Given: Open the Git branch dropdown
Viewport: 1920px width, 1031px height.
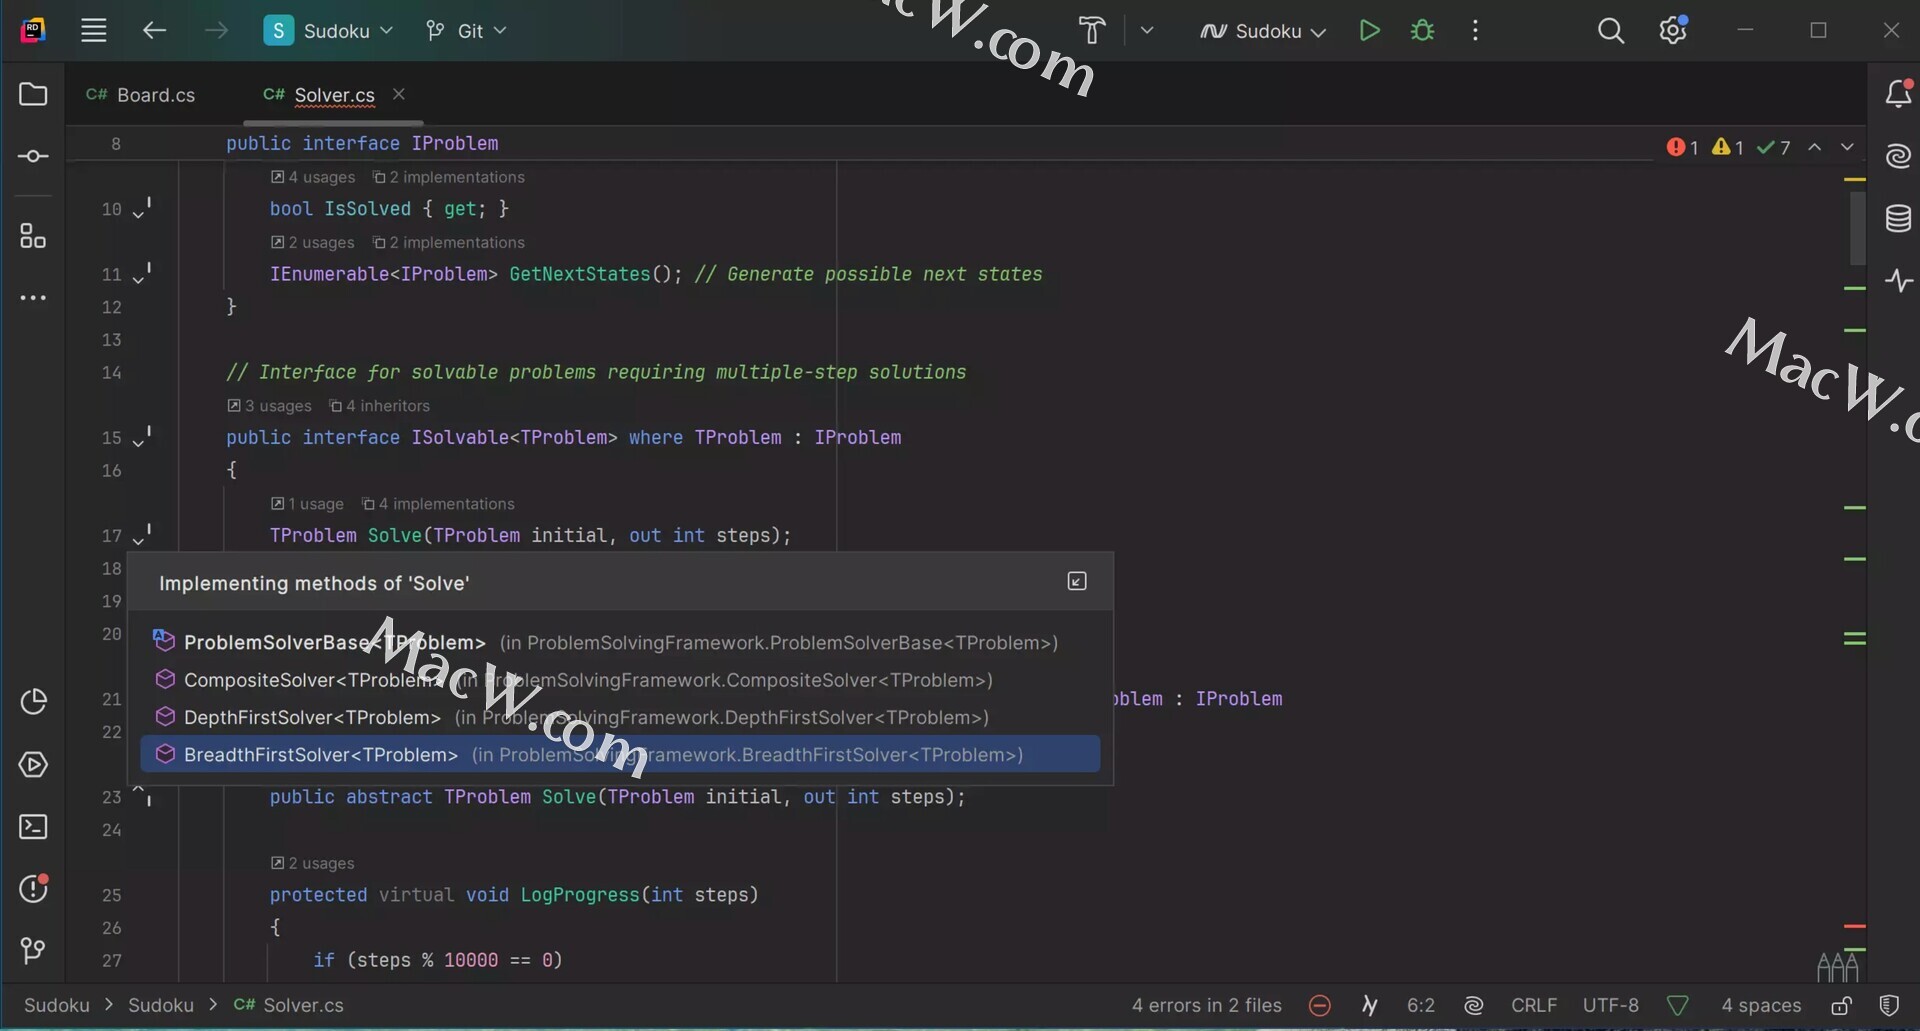Looking at the screenshot, I should [x=466, y=31].
